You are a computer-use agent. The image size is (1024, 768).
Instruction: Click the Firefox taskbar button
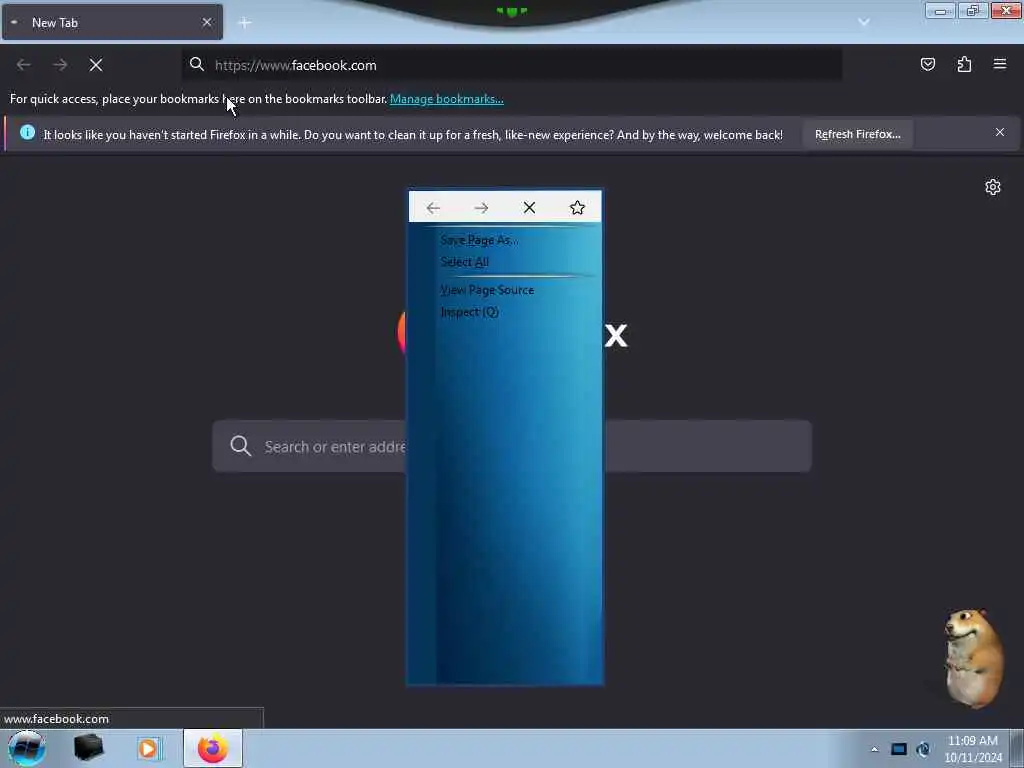[x=213, y=748]
